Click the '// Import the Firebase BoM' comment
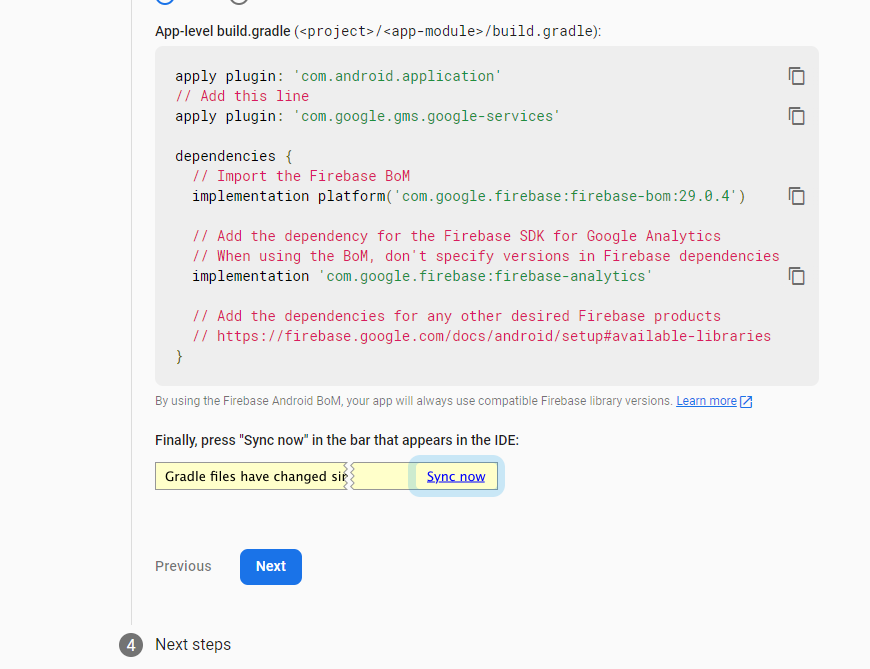The image size is (870, 669). click(x=301, y=176)
